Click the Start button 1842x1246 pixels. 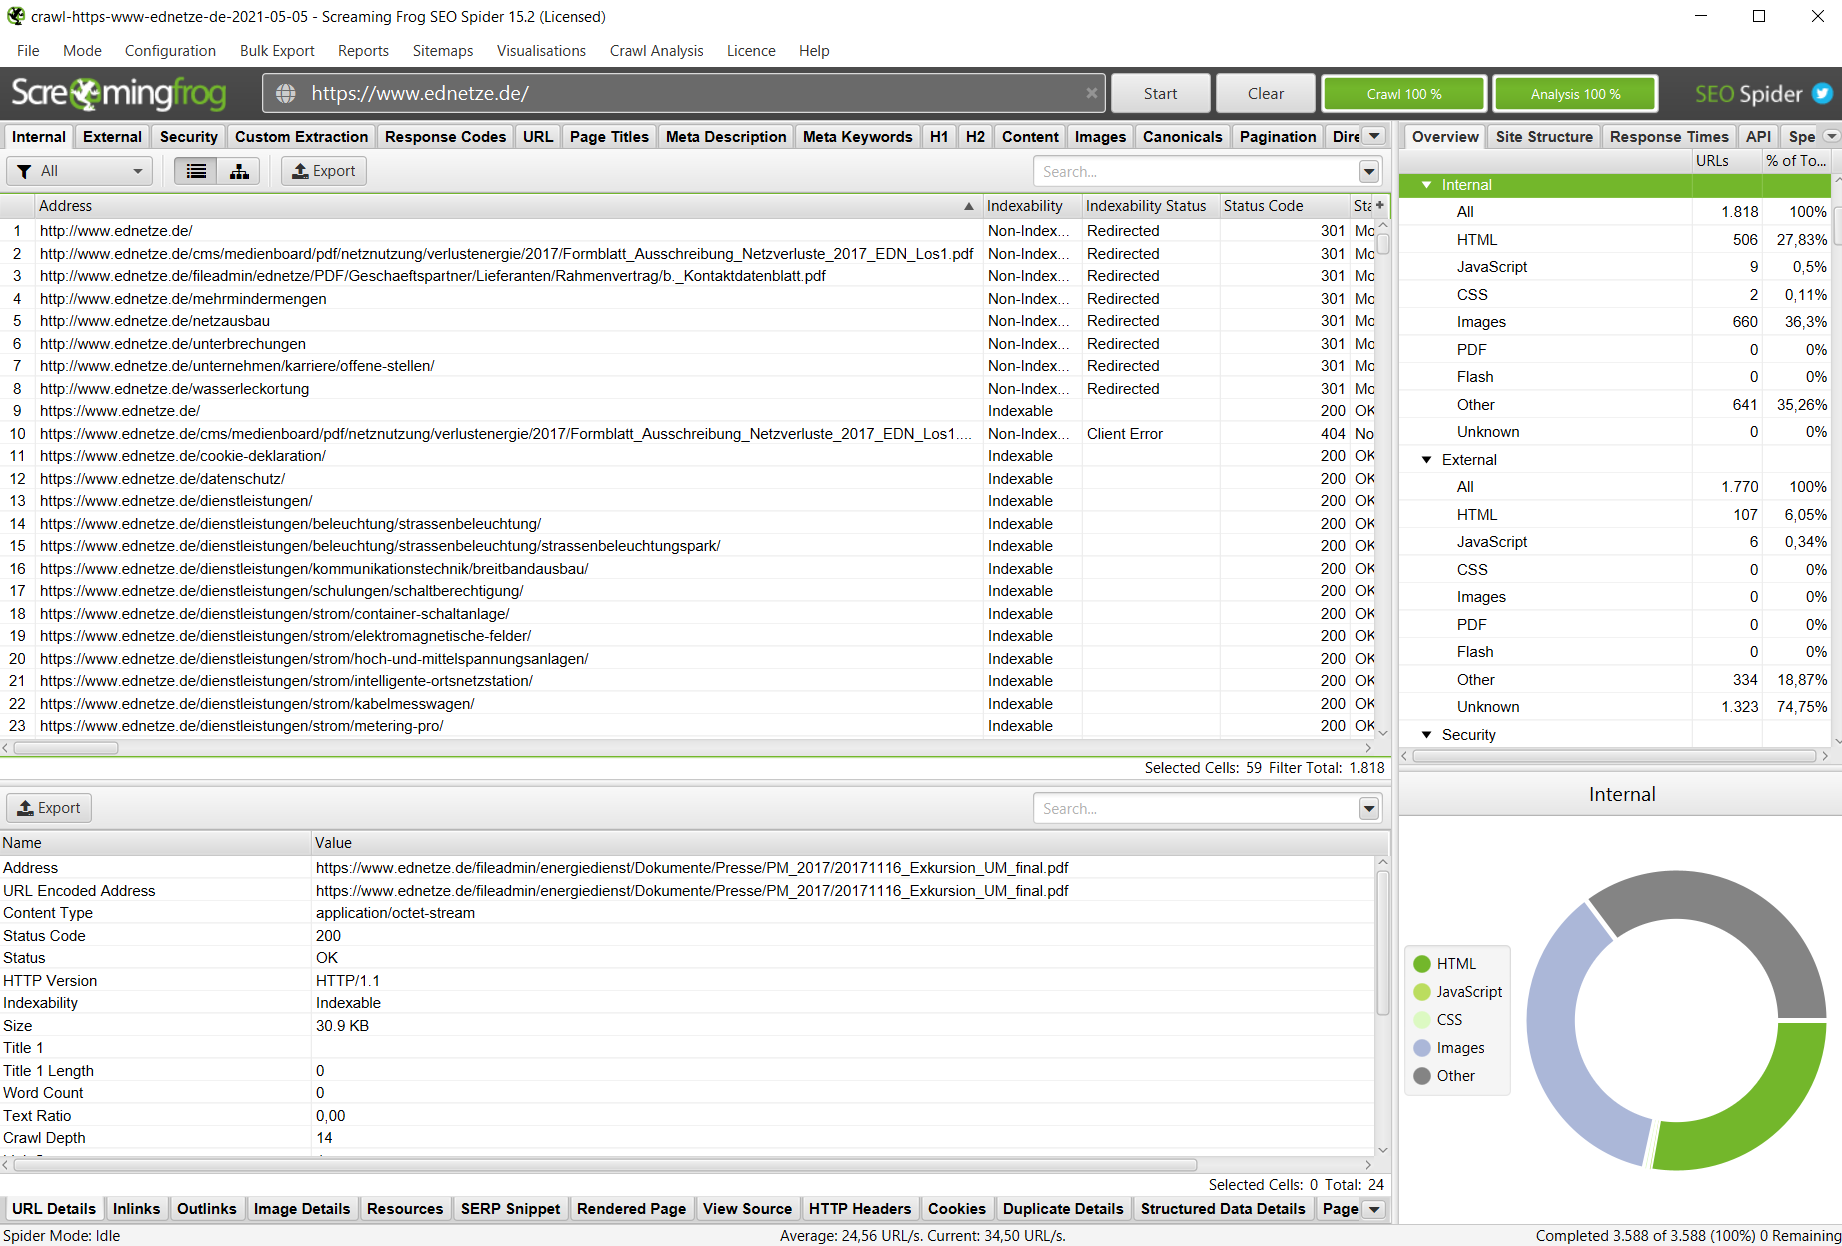coord(1160,93)
